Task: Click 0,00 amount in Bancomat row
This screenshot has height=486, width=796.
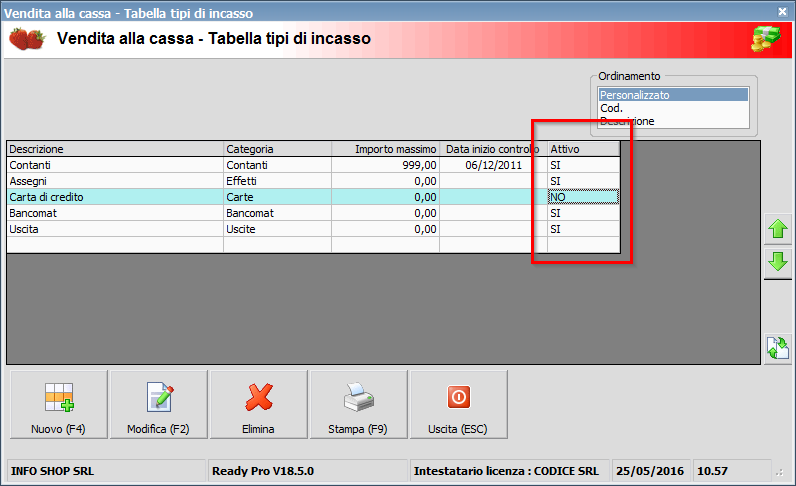Action: pos(386,213)
